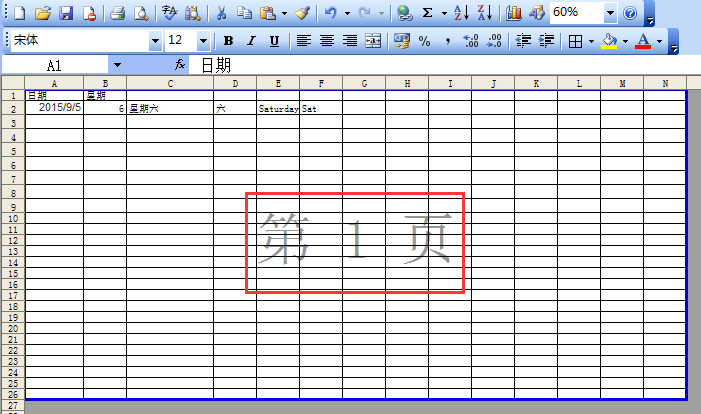Sort ascending A to Z
The height and width of the screenshot is (414, 701).
[461, 13]
